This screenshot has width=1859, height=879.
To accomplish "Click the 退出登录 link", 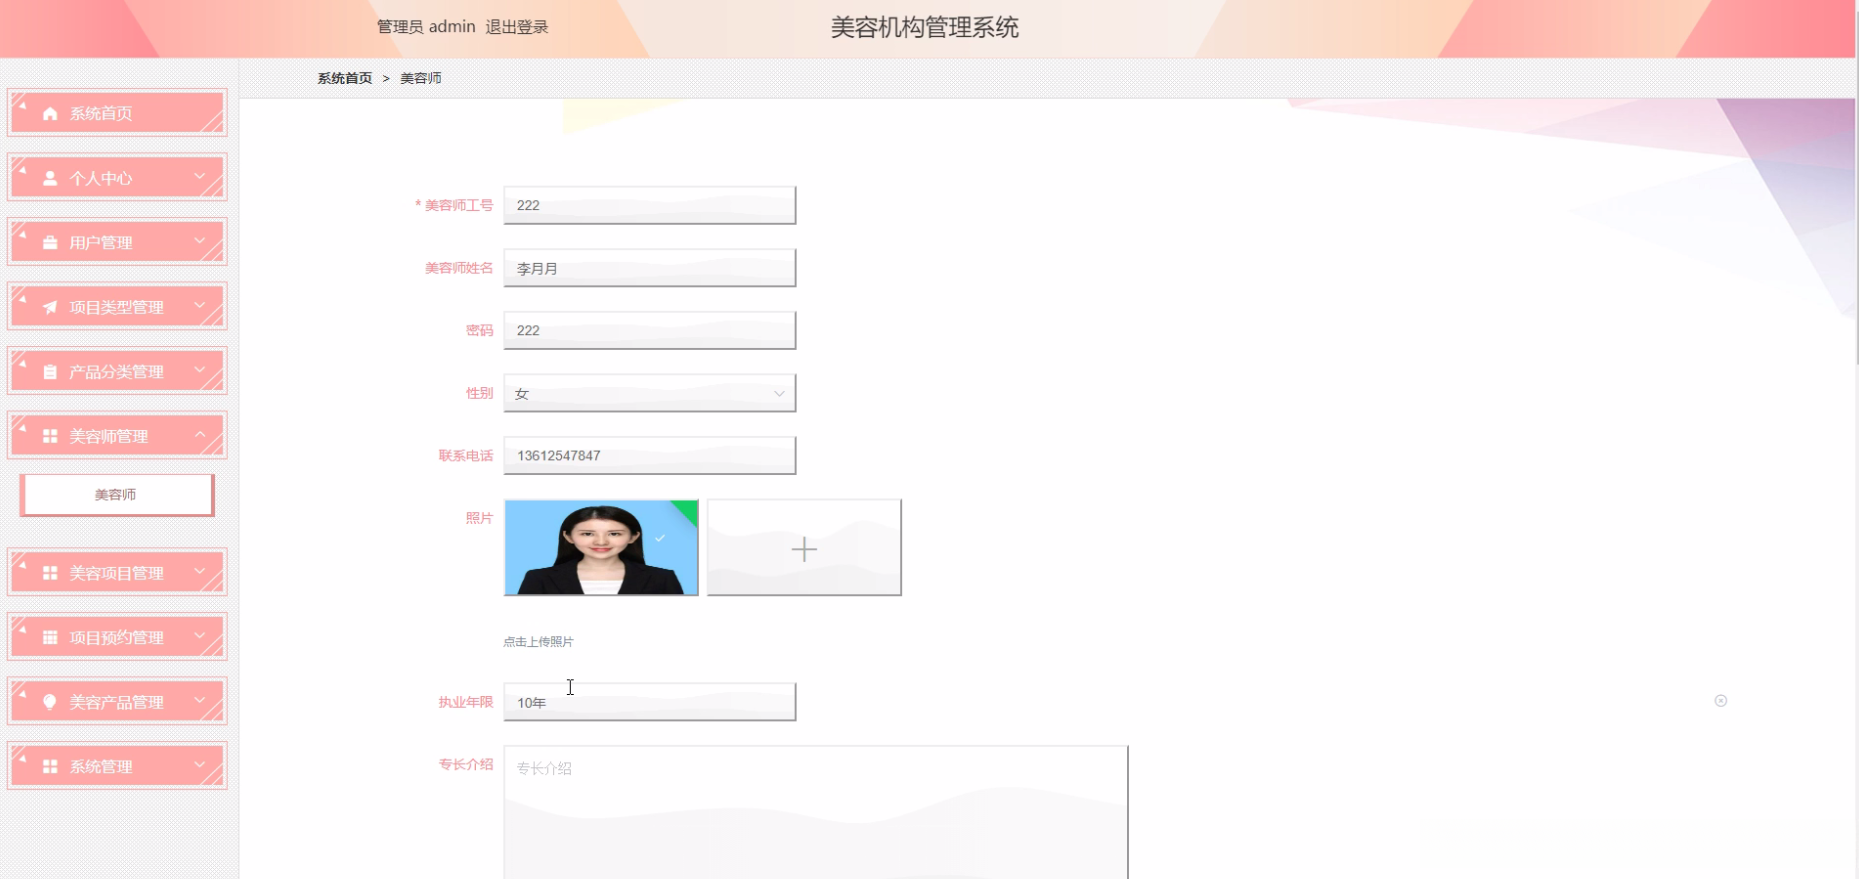I will tap(517, 27).
